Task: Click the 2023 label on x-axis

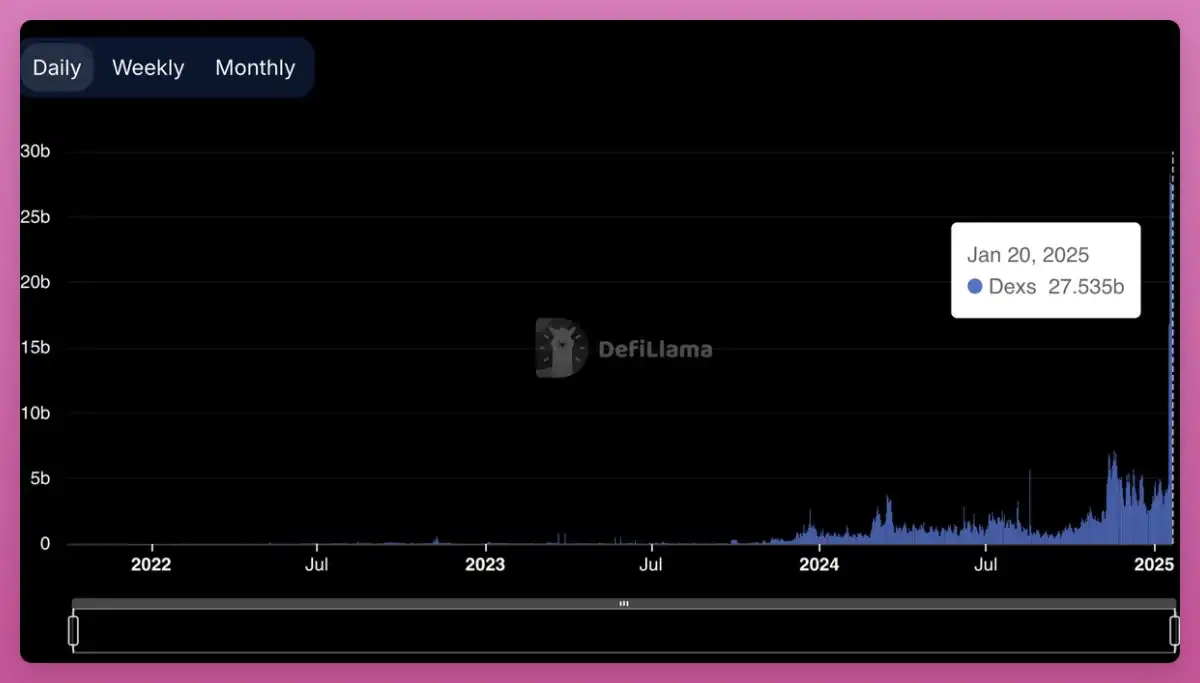Action: pos(485,564)
